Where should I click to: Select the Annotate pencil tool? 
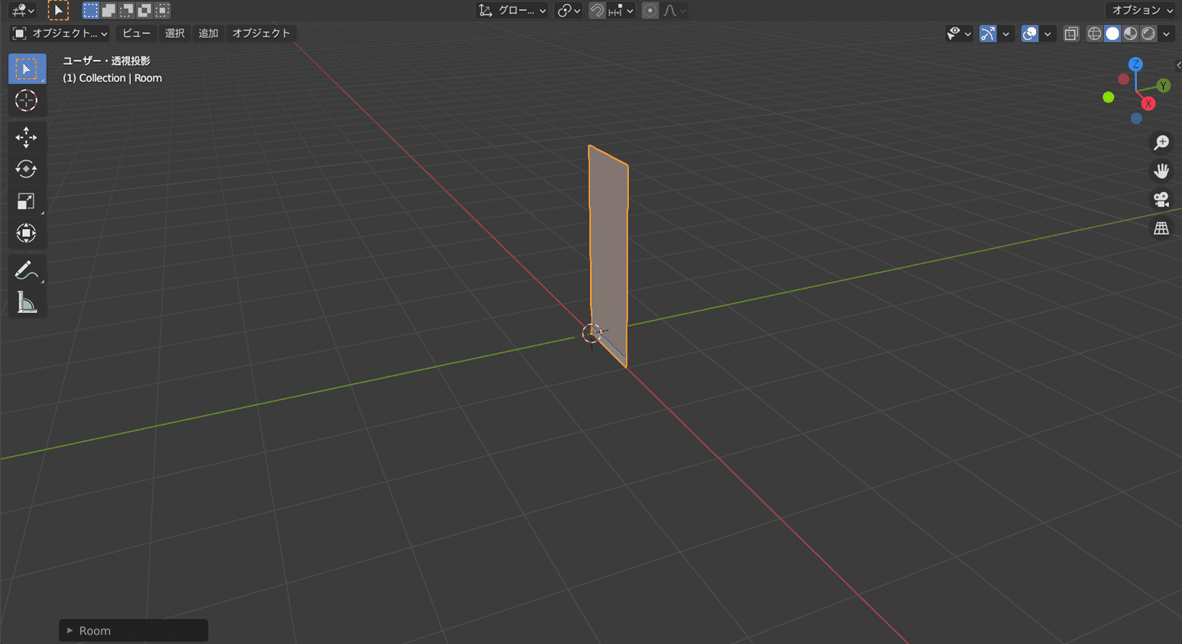(x=26, y=270)
